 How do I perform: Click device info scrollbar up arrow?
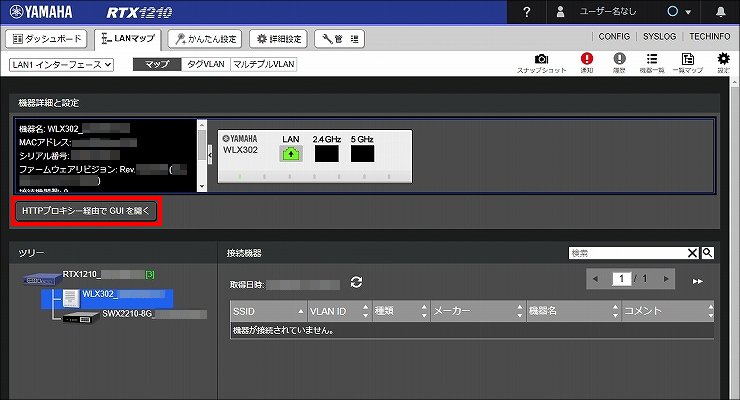click(202, 125)
